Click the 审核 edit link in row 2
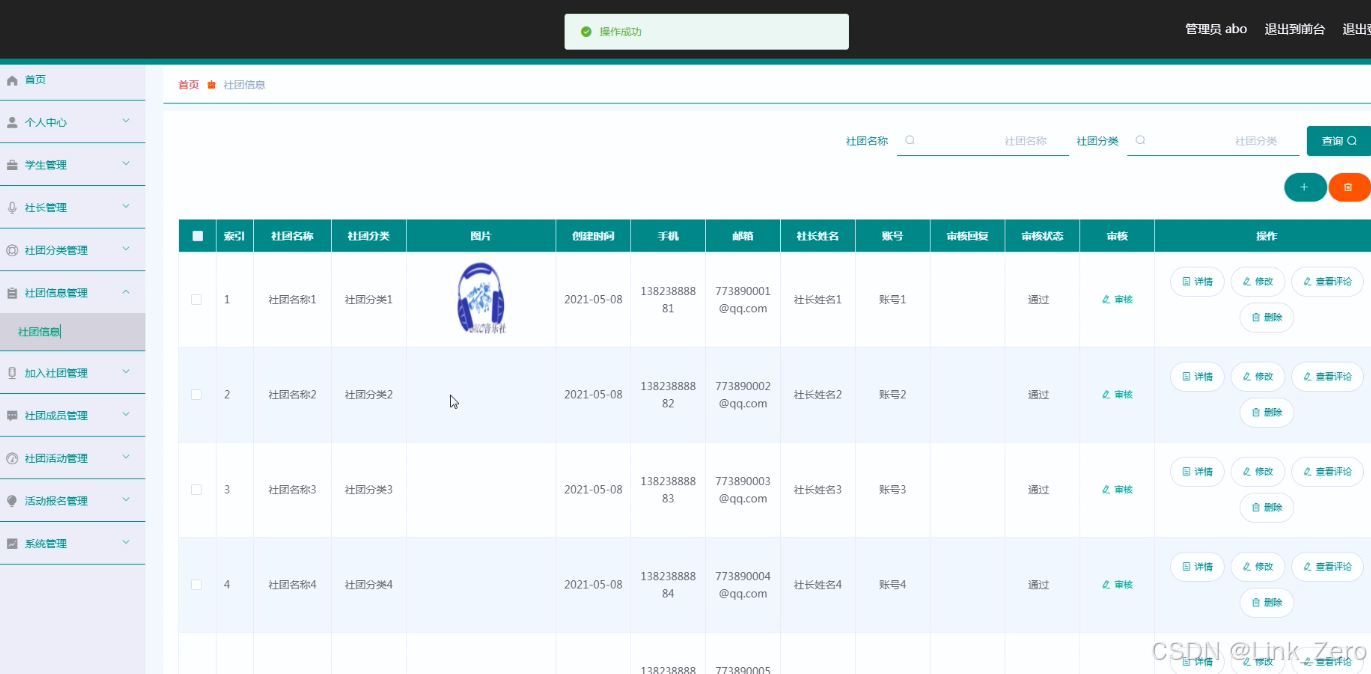The image size is (1371, 674). tap(1117, 394)
